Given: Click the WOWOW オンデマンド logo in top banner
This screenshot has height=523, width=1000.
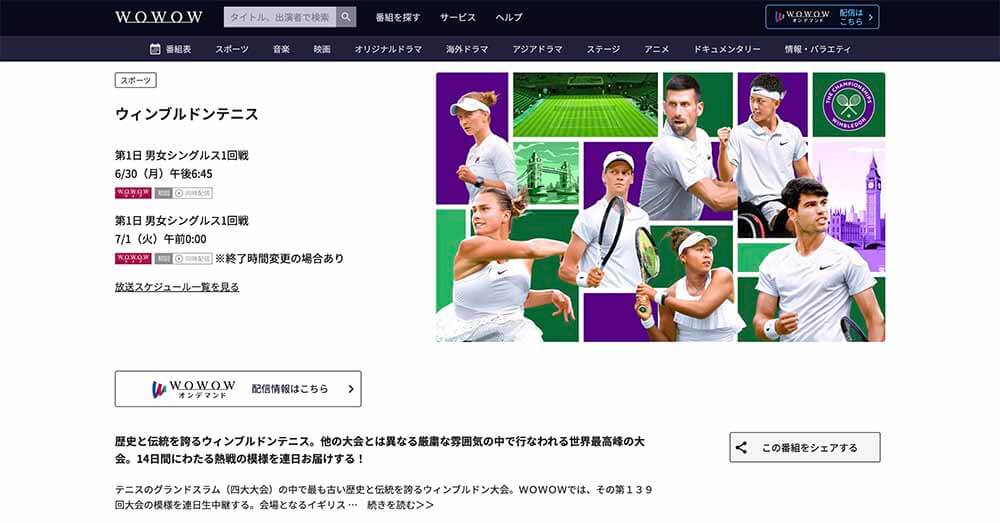Looking at the screenshot, I should tap(805, 17).
